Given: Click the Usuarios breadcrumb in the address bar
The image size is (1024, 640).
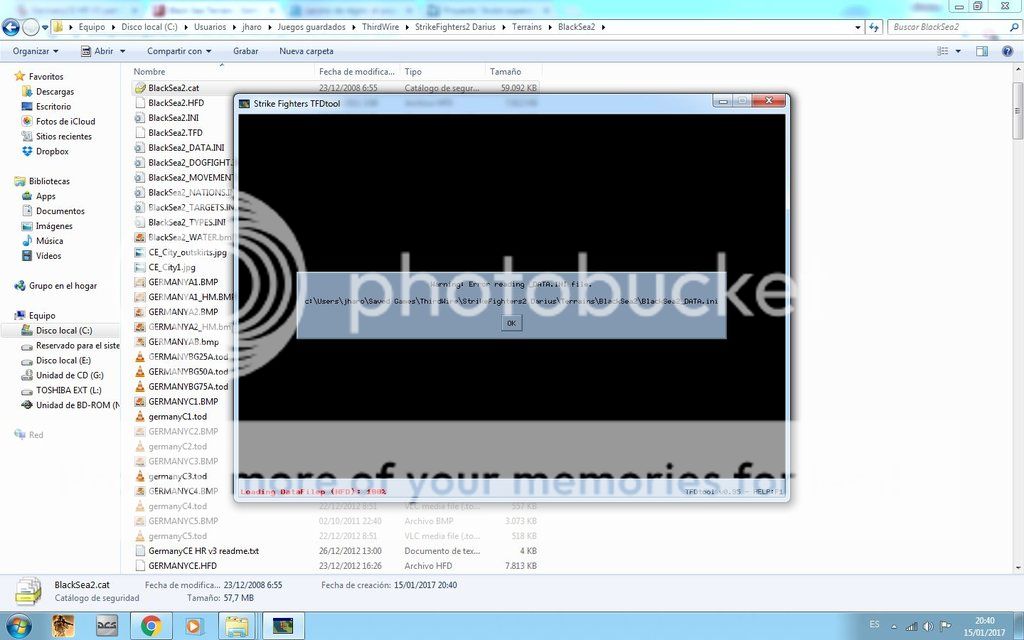Looking at the screenshot, I should pos(210,27).
